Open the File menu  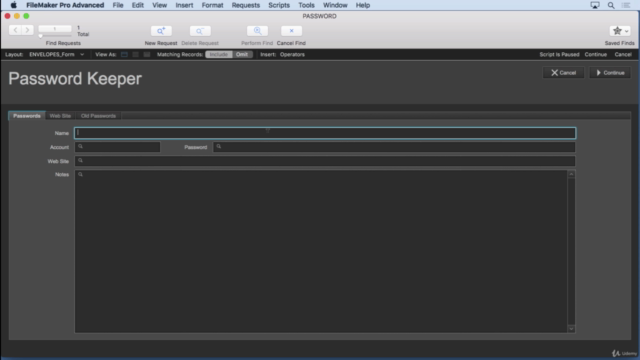pyautogui.click(x=118, y=5)
